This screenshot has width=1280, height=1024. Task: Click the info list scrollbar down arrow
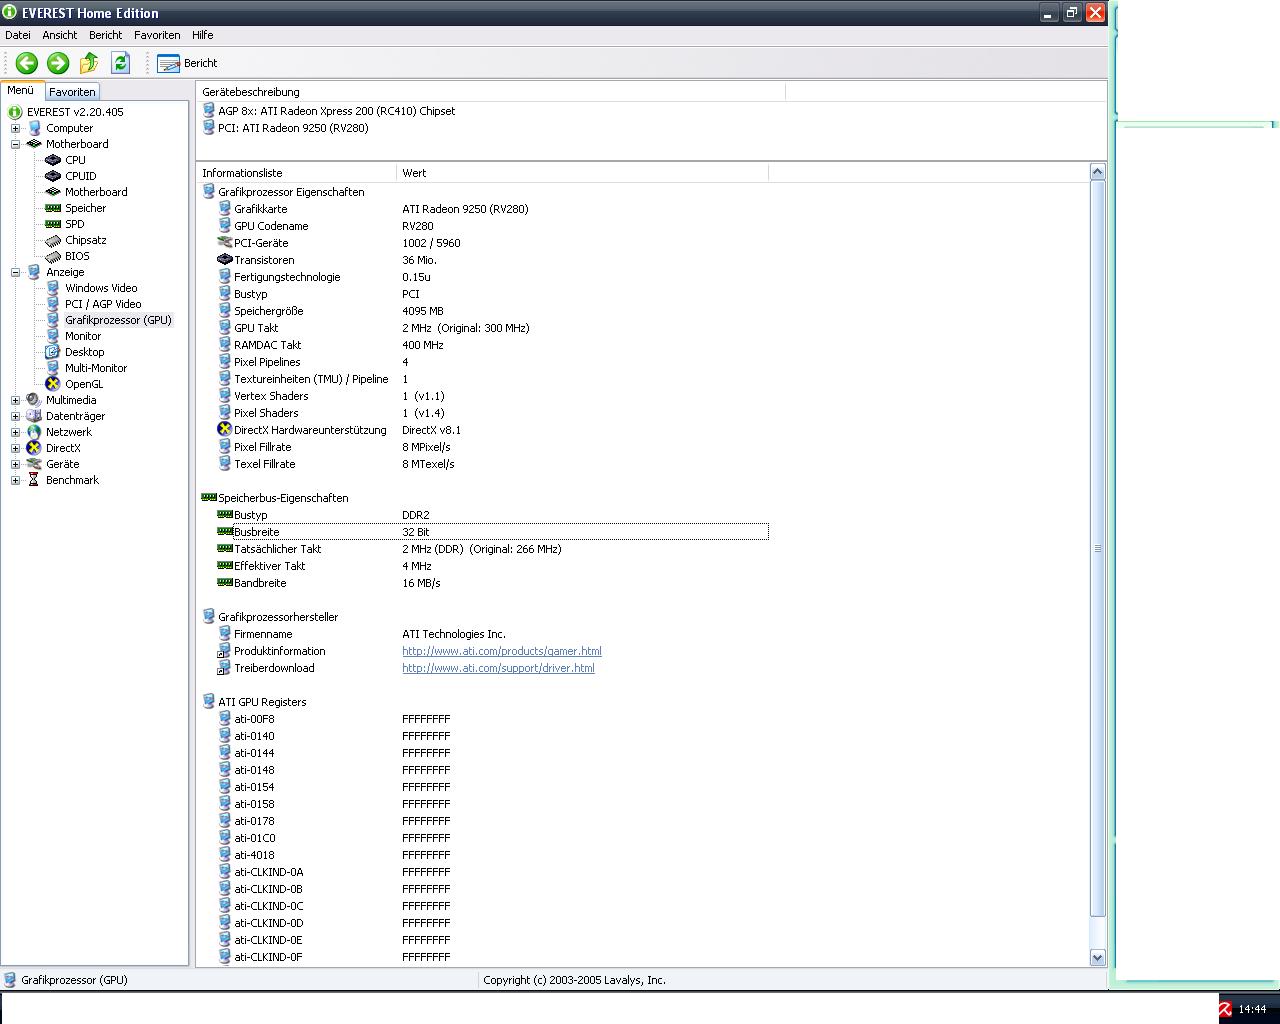click(x=1097, y=957)
